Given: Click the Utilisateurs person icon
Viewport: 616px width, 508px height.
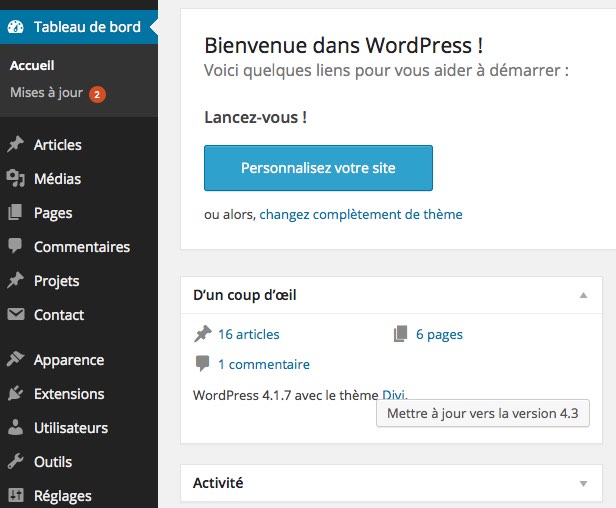Looking at the screenshot, I should 15,427.
